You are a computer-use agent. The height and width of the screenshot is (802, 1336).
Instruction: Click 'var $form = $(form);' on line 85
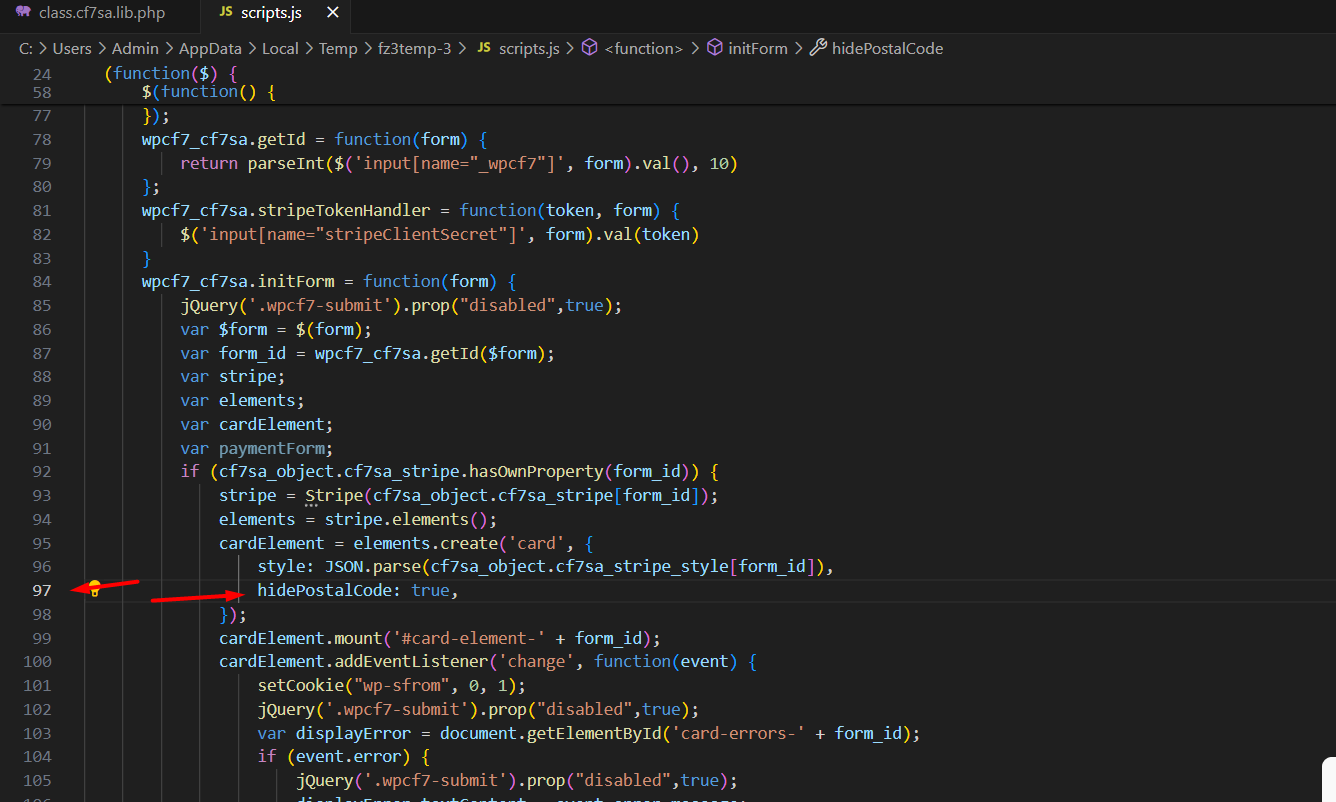click(276, 329)
